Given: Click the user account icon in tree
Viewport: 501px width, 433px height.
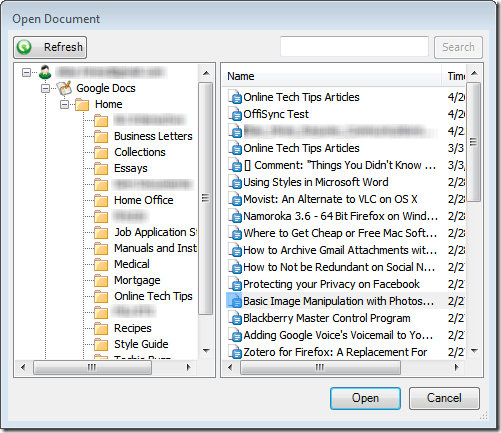Looking at the screenshot, I should pyautogui.click(x=45, y=72).
